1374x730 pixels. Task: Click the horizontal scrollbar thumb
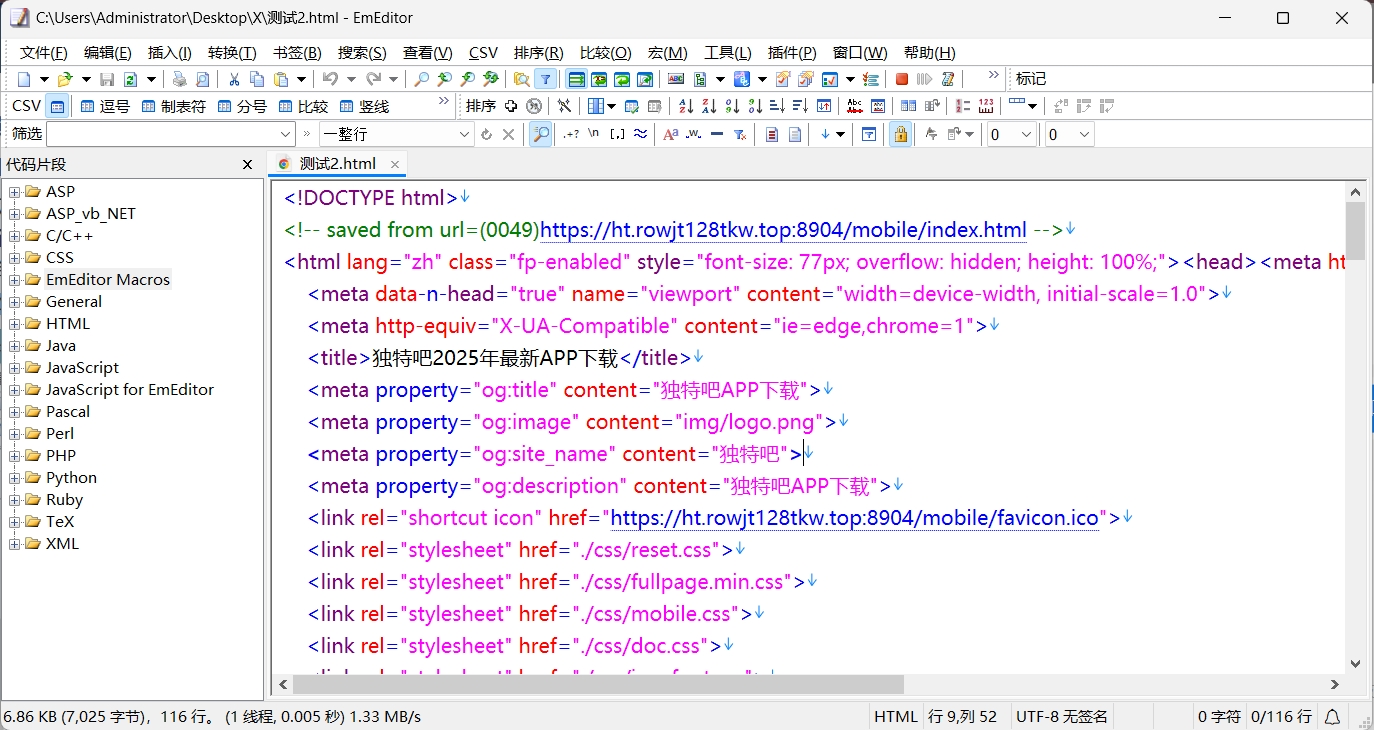[x=598, y=684]
